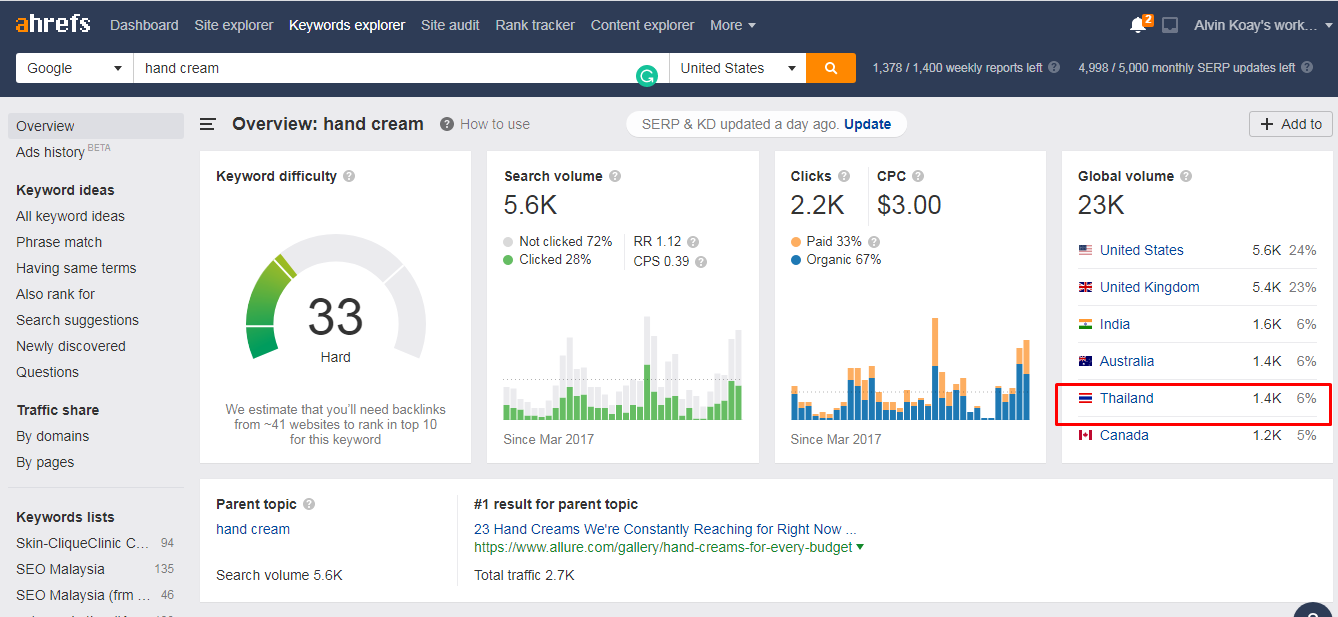Viewport: 1338px width, 617px height.
Task: Click the Add to button
Action: click(1291, 124)
